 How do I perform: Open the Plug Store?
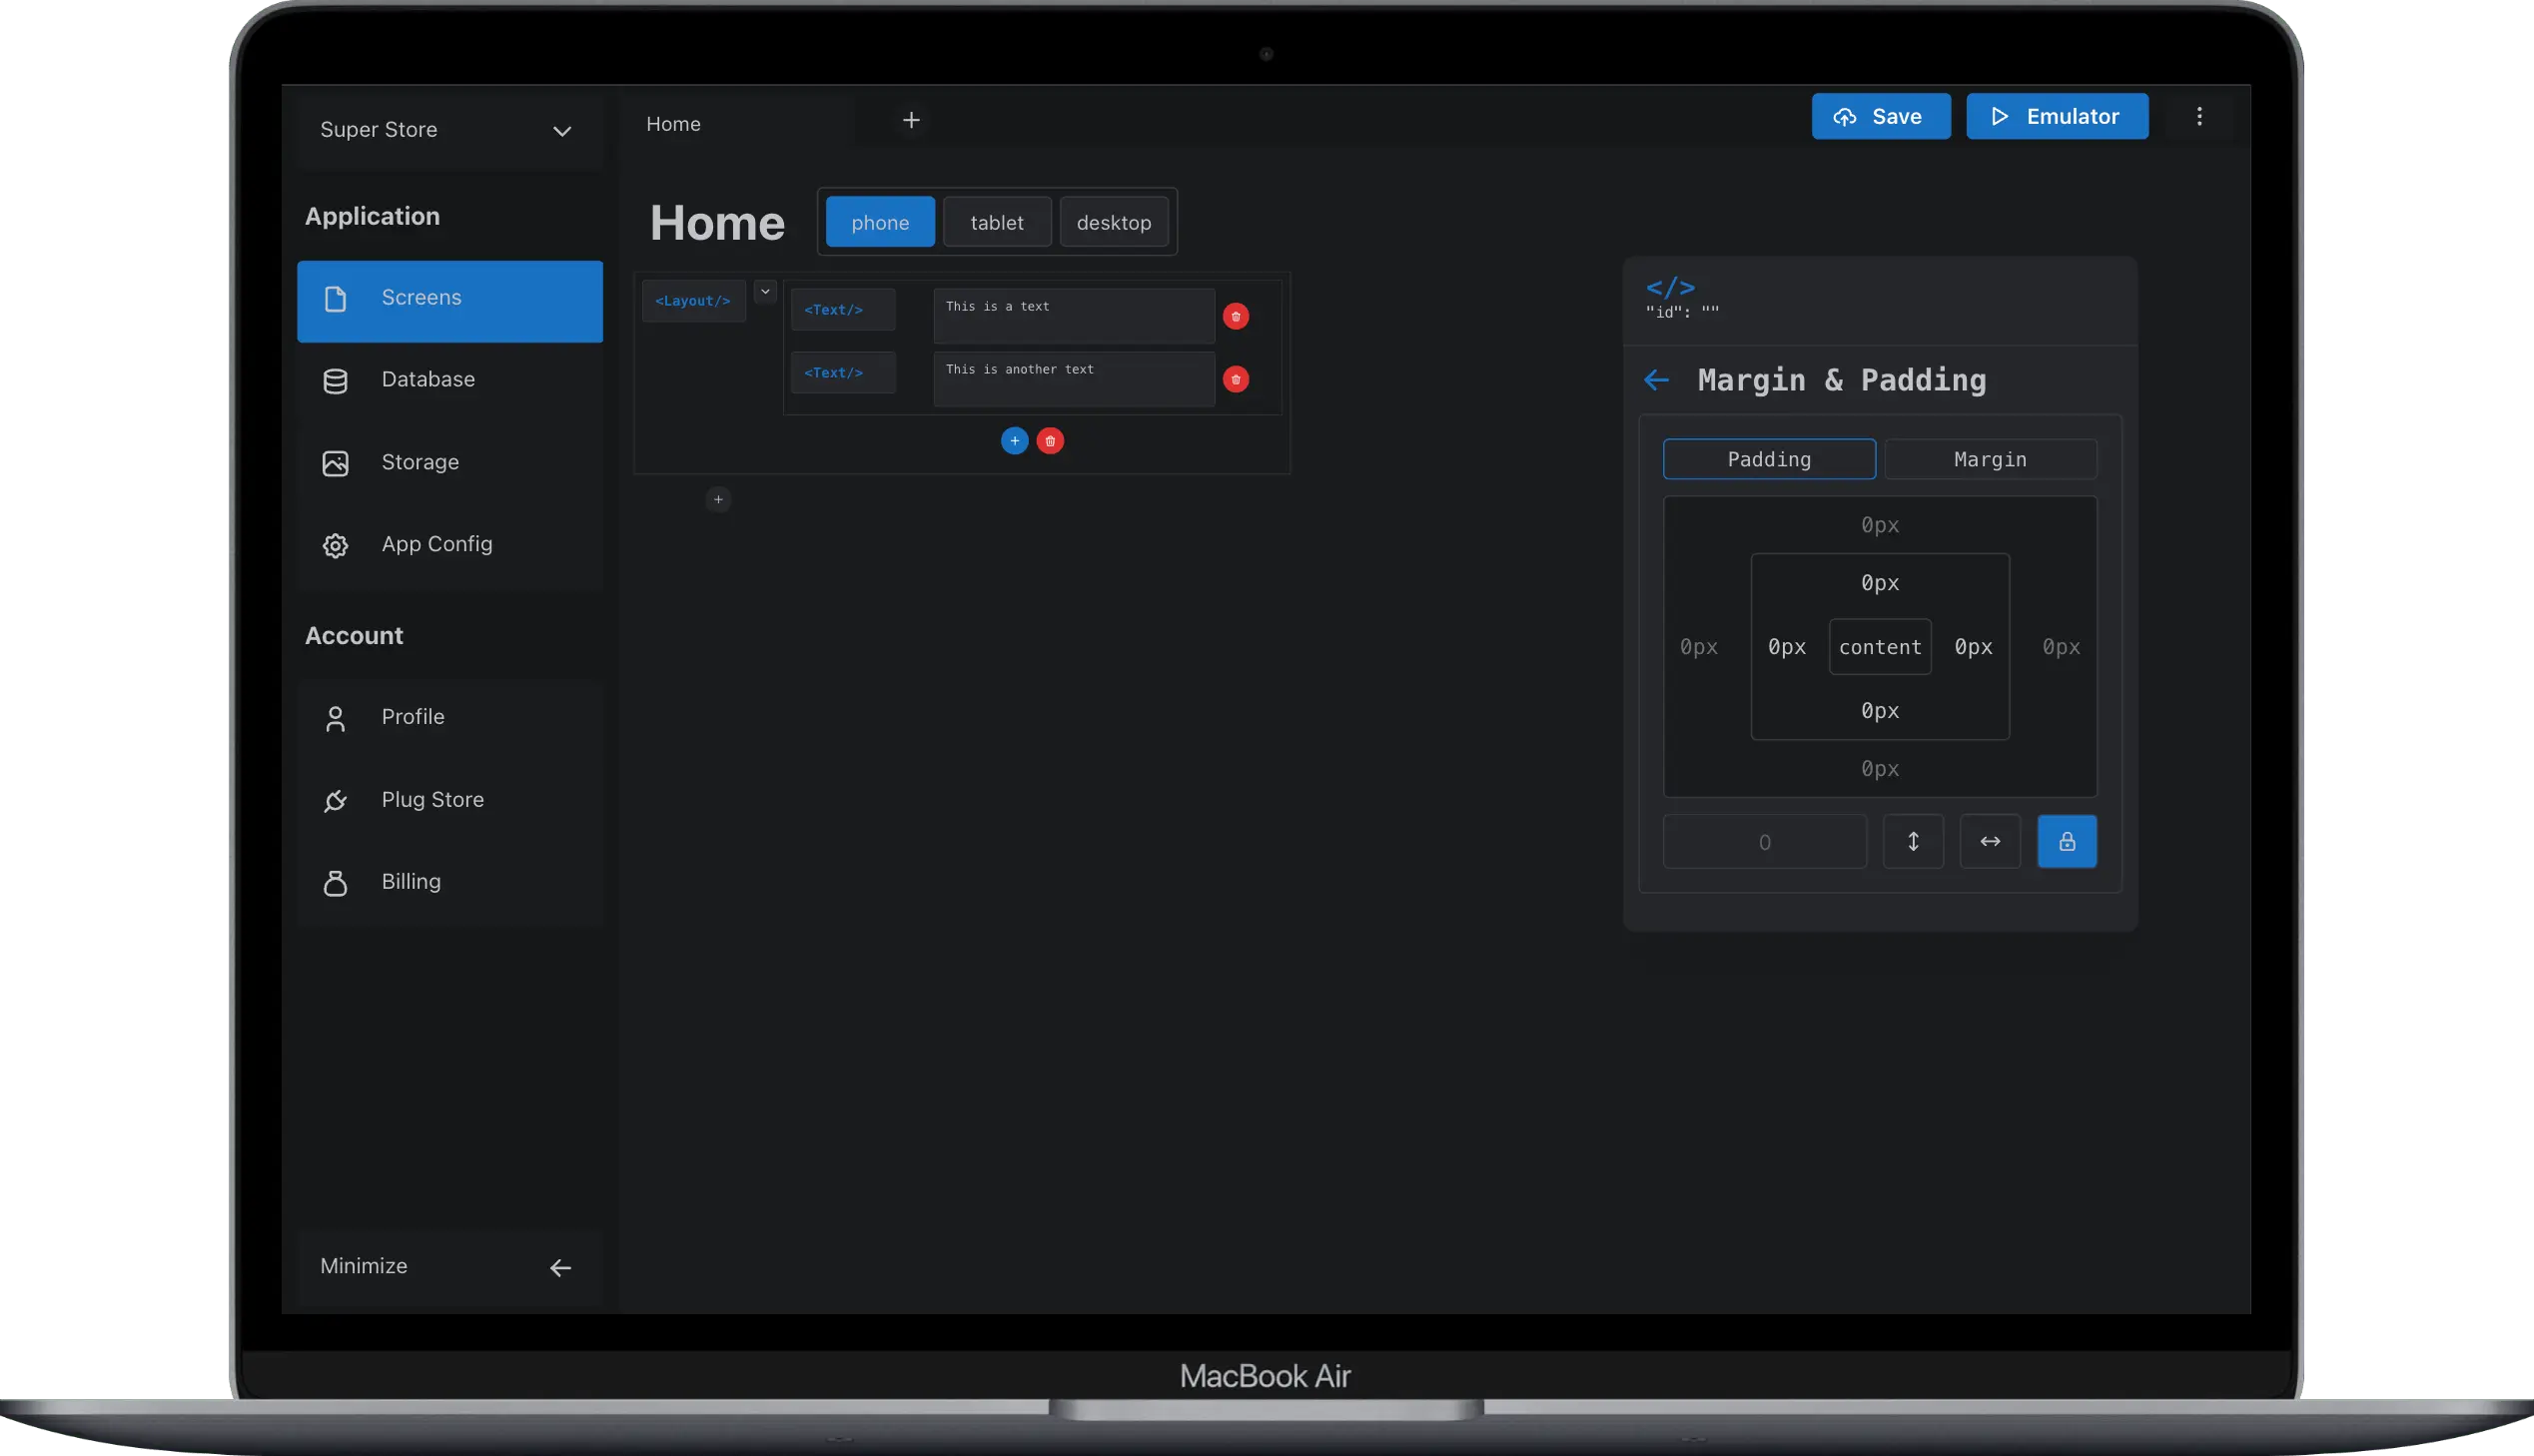(x=431, y=799)
